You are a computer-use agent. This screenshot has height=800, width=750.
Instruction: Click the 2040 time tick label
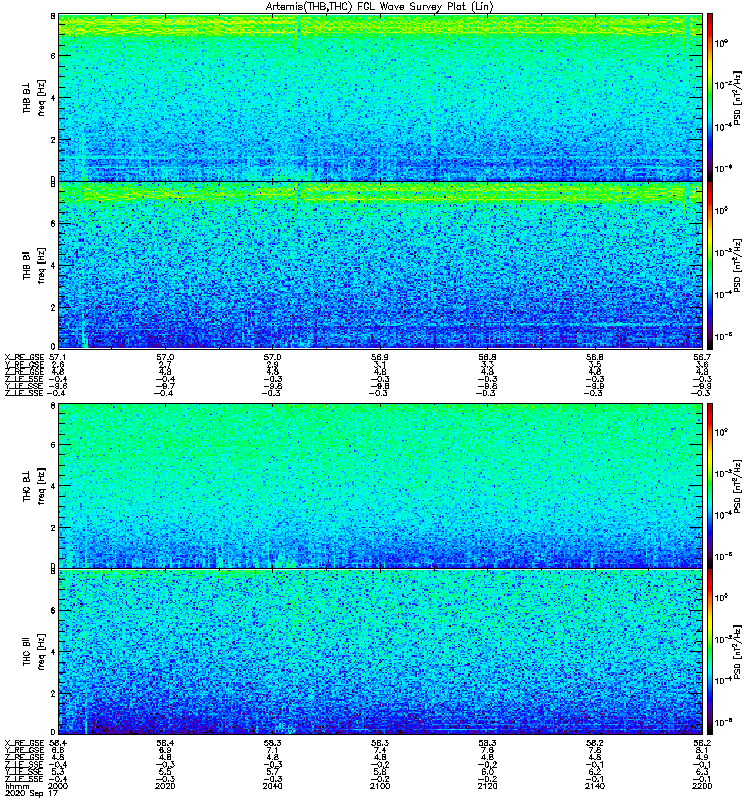point(273,786)
